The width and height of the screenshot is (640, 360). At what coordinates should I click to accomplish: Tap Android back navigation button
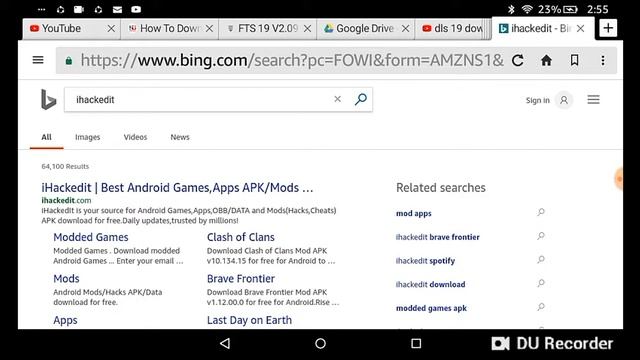tap(225, 343)
